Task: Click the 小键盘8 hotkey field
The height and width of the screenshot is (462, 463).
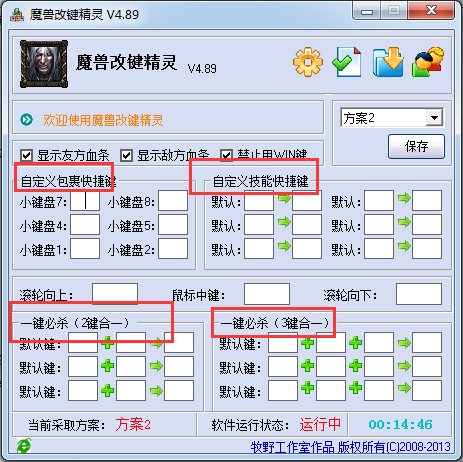Action: pos(173,201)
